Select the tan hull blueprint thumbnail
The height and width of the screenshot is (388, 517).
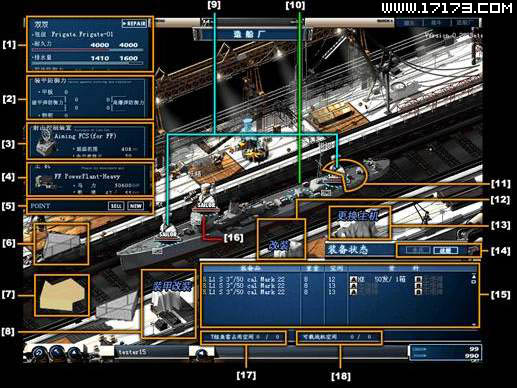(62, 295)
